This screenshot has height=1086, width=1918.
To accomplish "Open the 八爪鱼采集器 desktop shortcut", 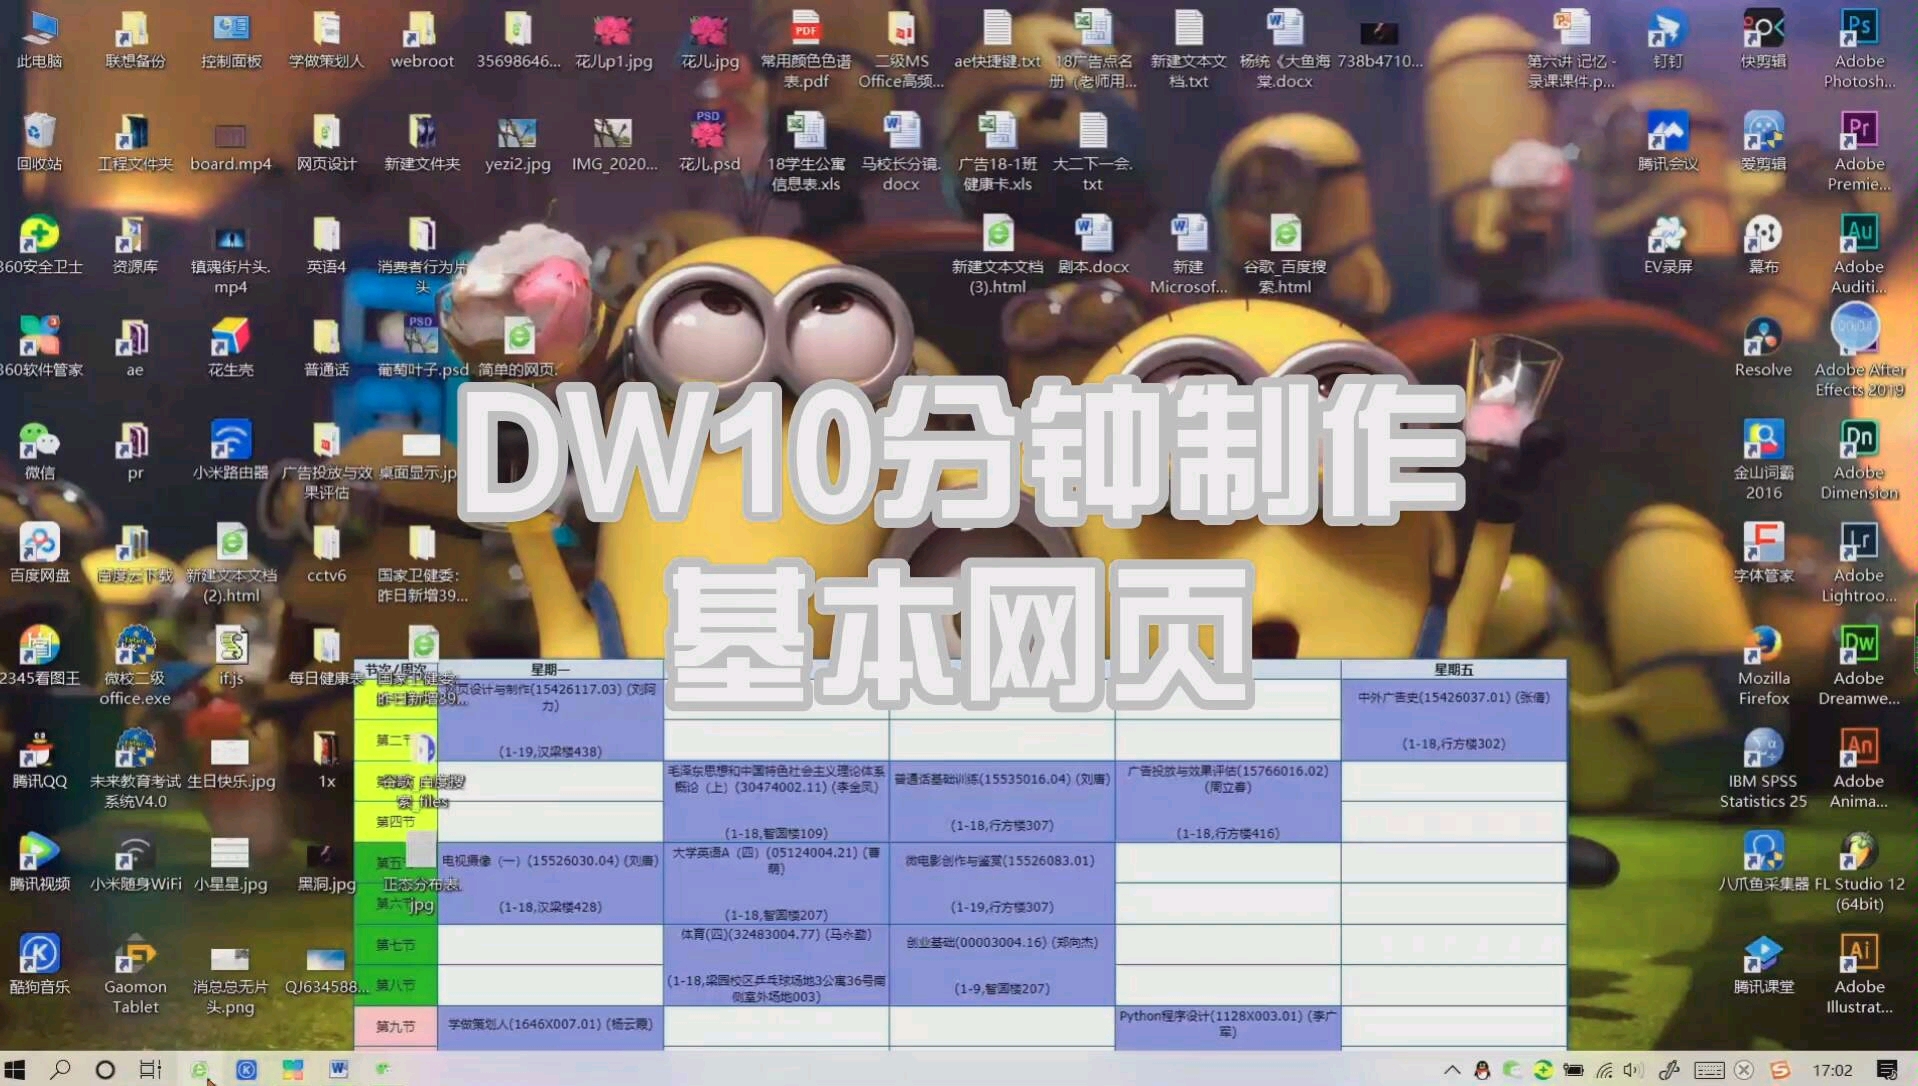I will tap(1763, 862).
